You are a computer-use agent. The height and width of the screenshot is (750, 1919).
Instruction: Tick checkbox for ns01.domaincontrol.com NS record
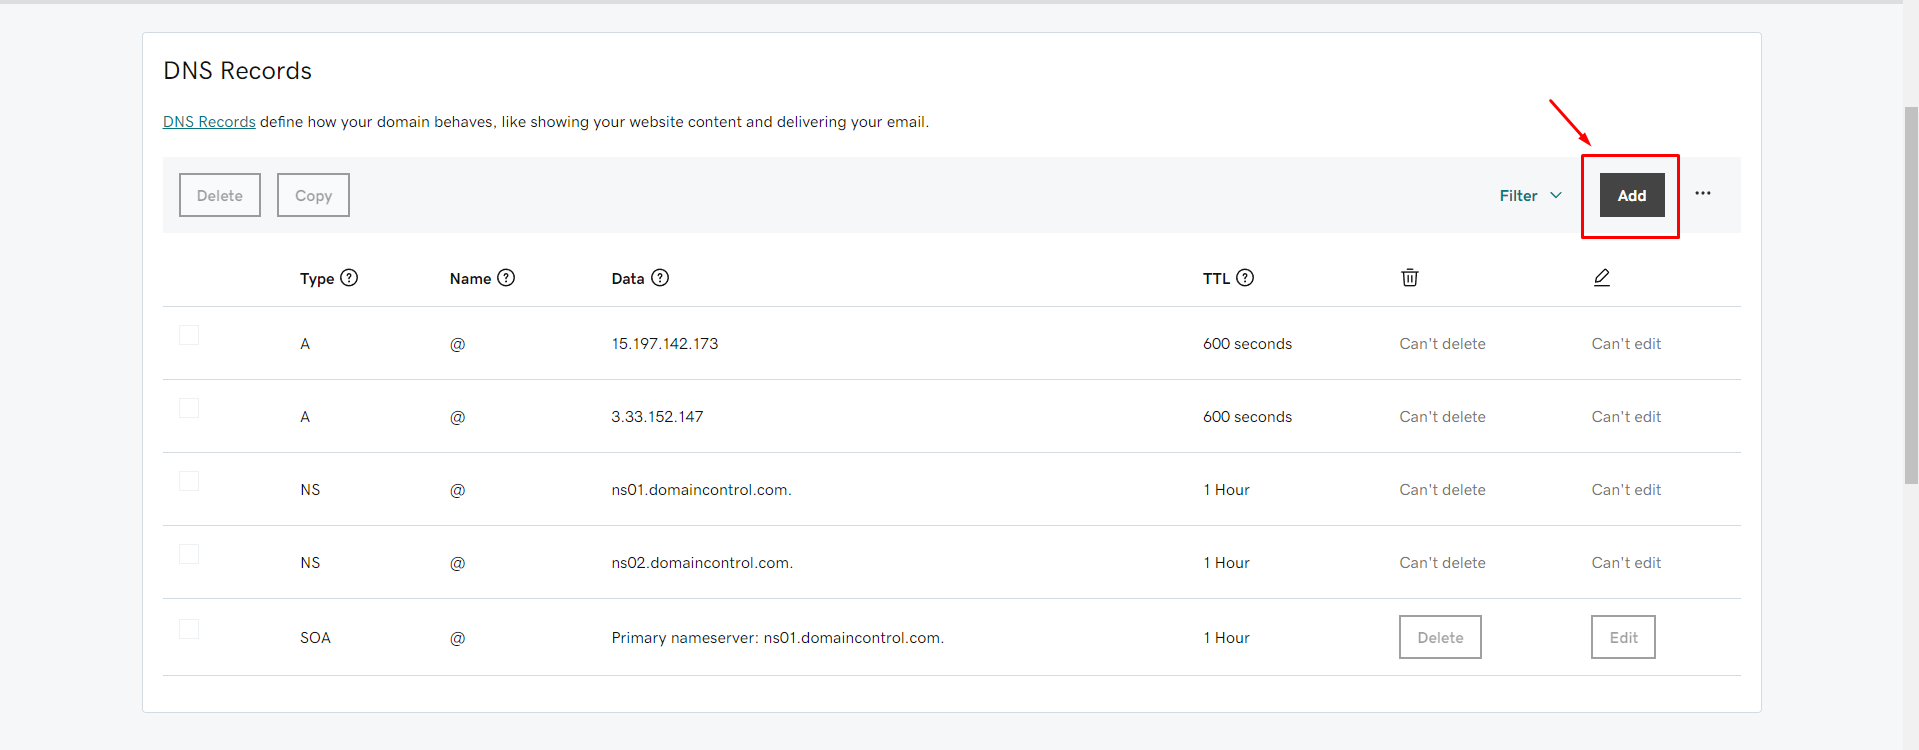(189, 481)
